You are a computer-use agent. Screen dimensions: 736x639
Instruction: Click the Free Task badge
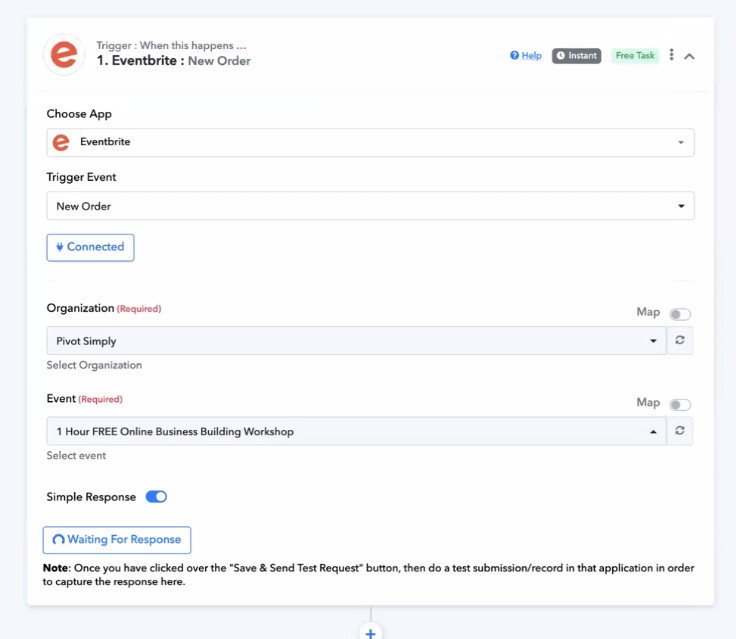[x=635, y=56]
